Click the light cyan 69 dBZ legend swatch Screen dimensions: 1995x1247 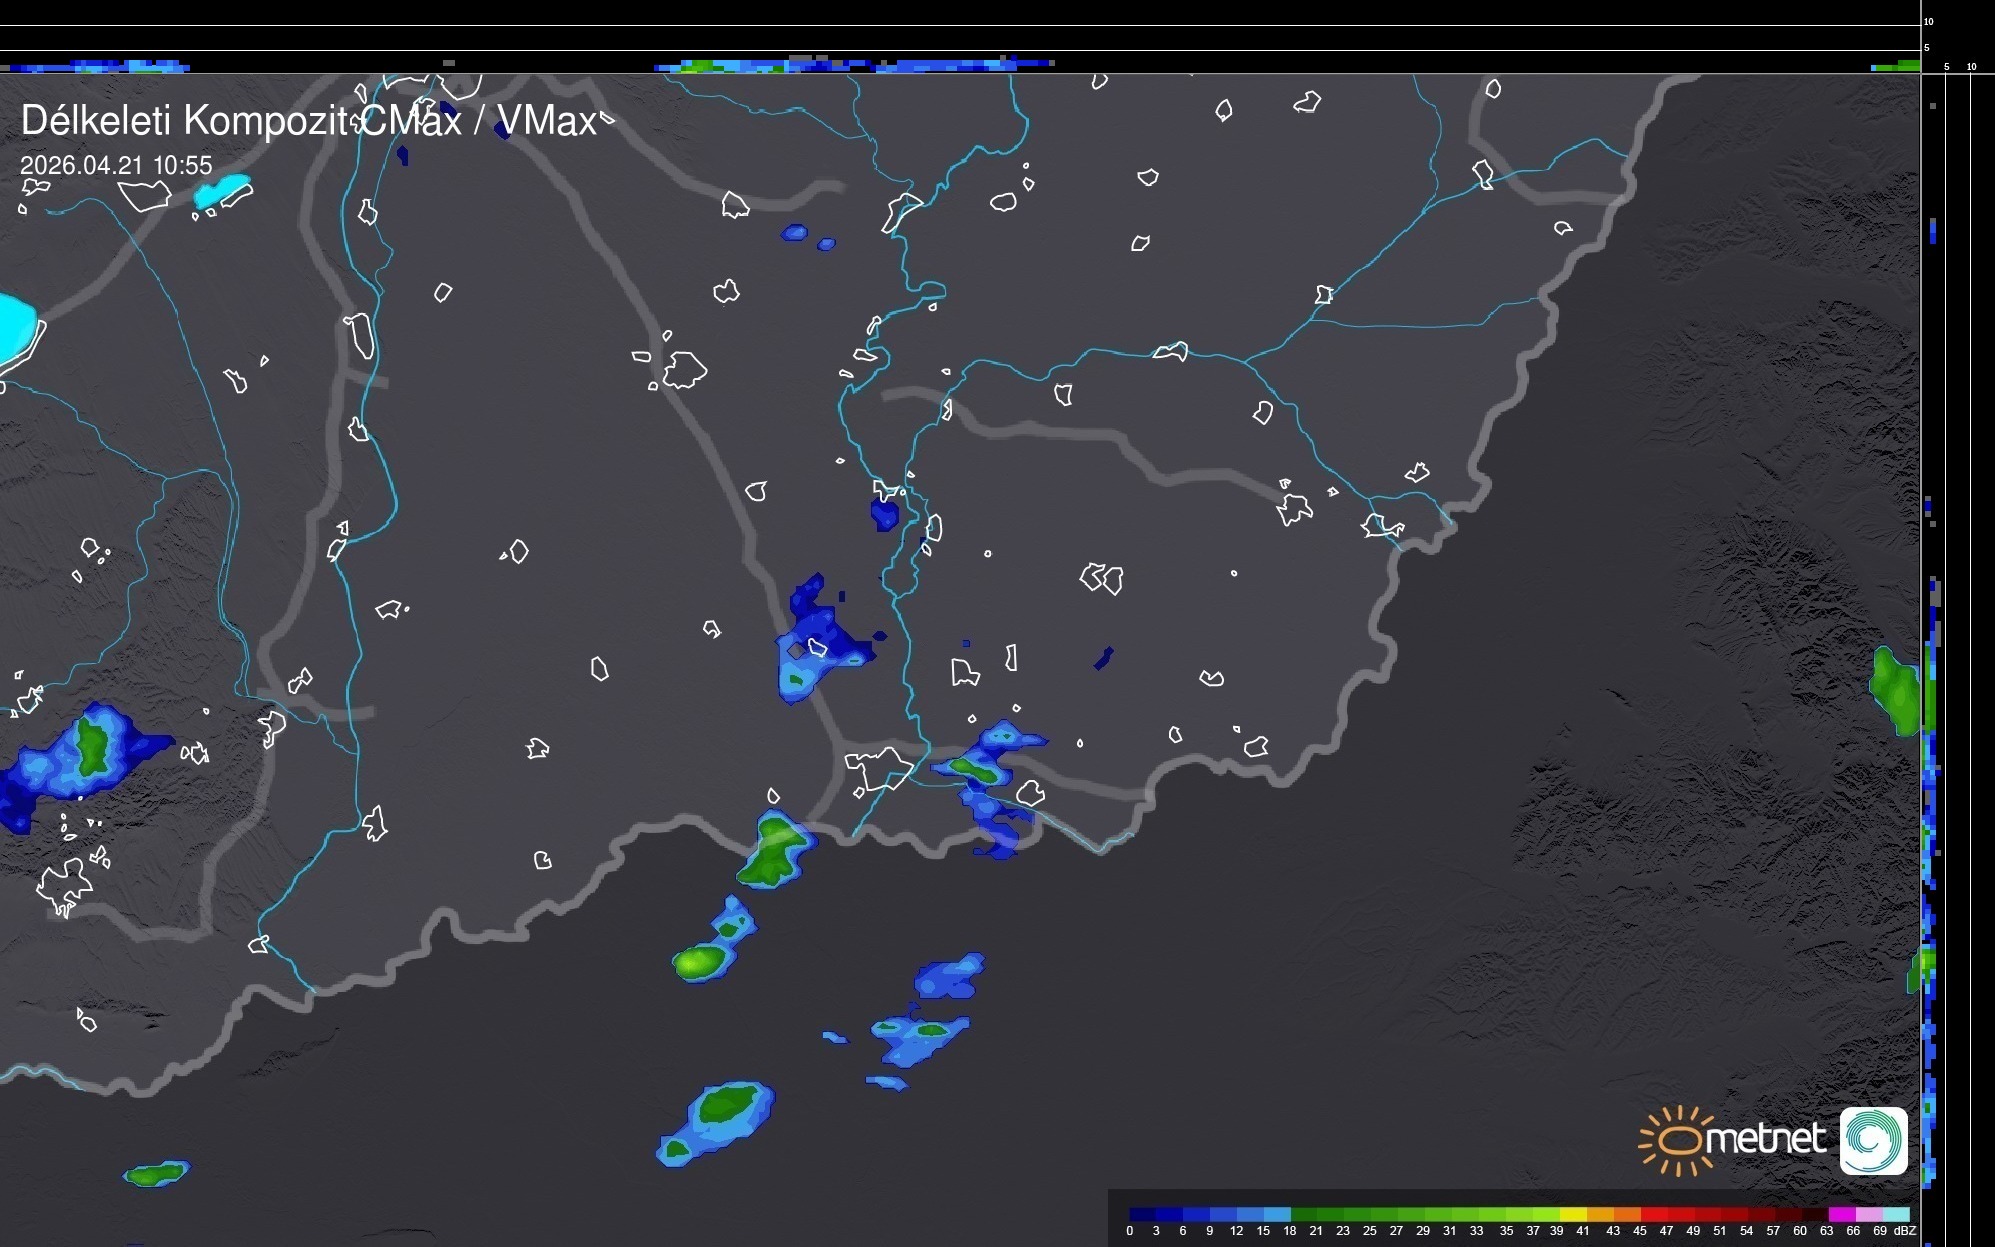pos(1894,1214)
